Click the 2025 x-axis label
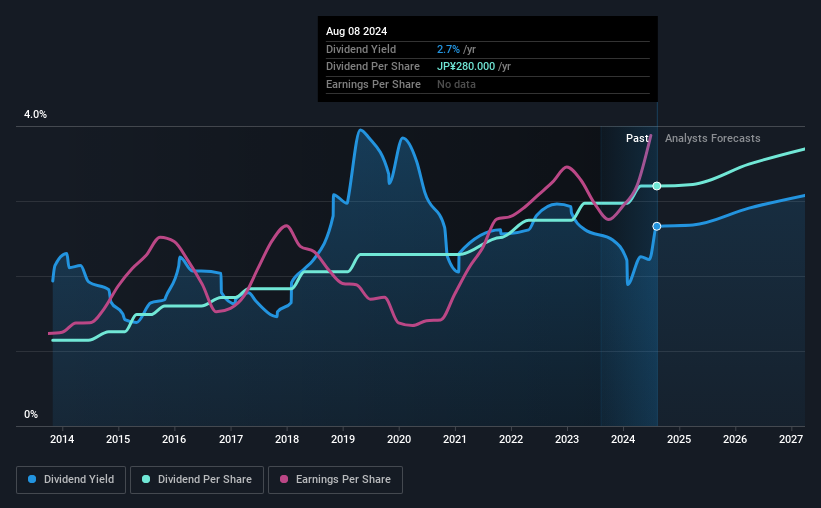 tap(679, 439)
